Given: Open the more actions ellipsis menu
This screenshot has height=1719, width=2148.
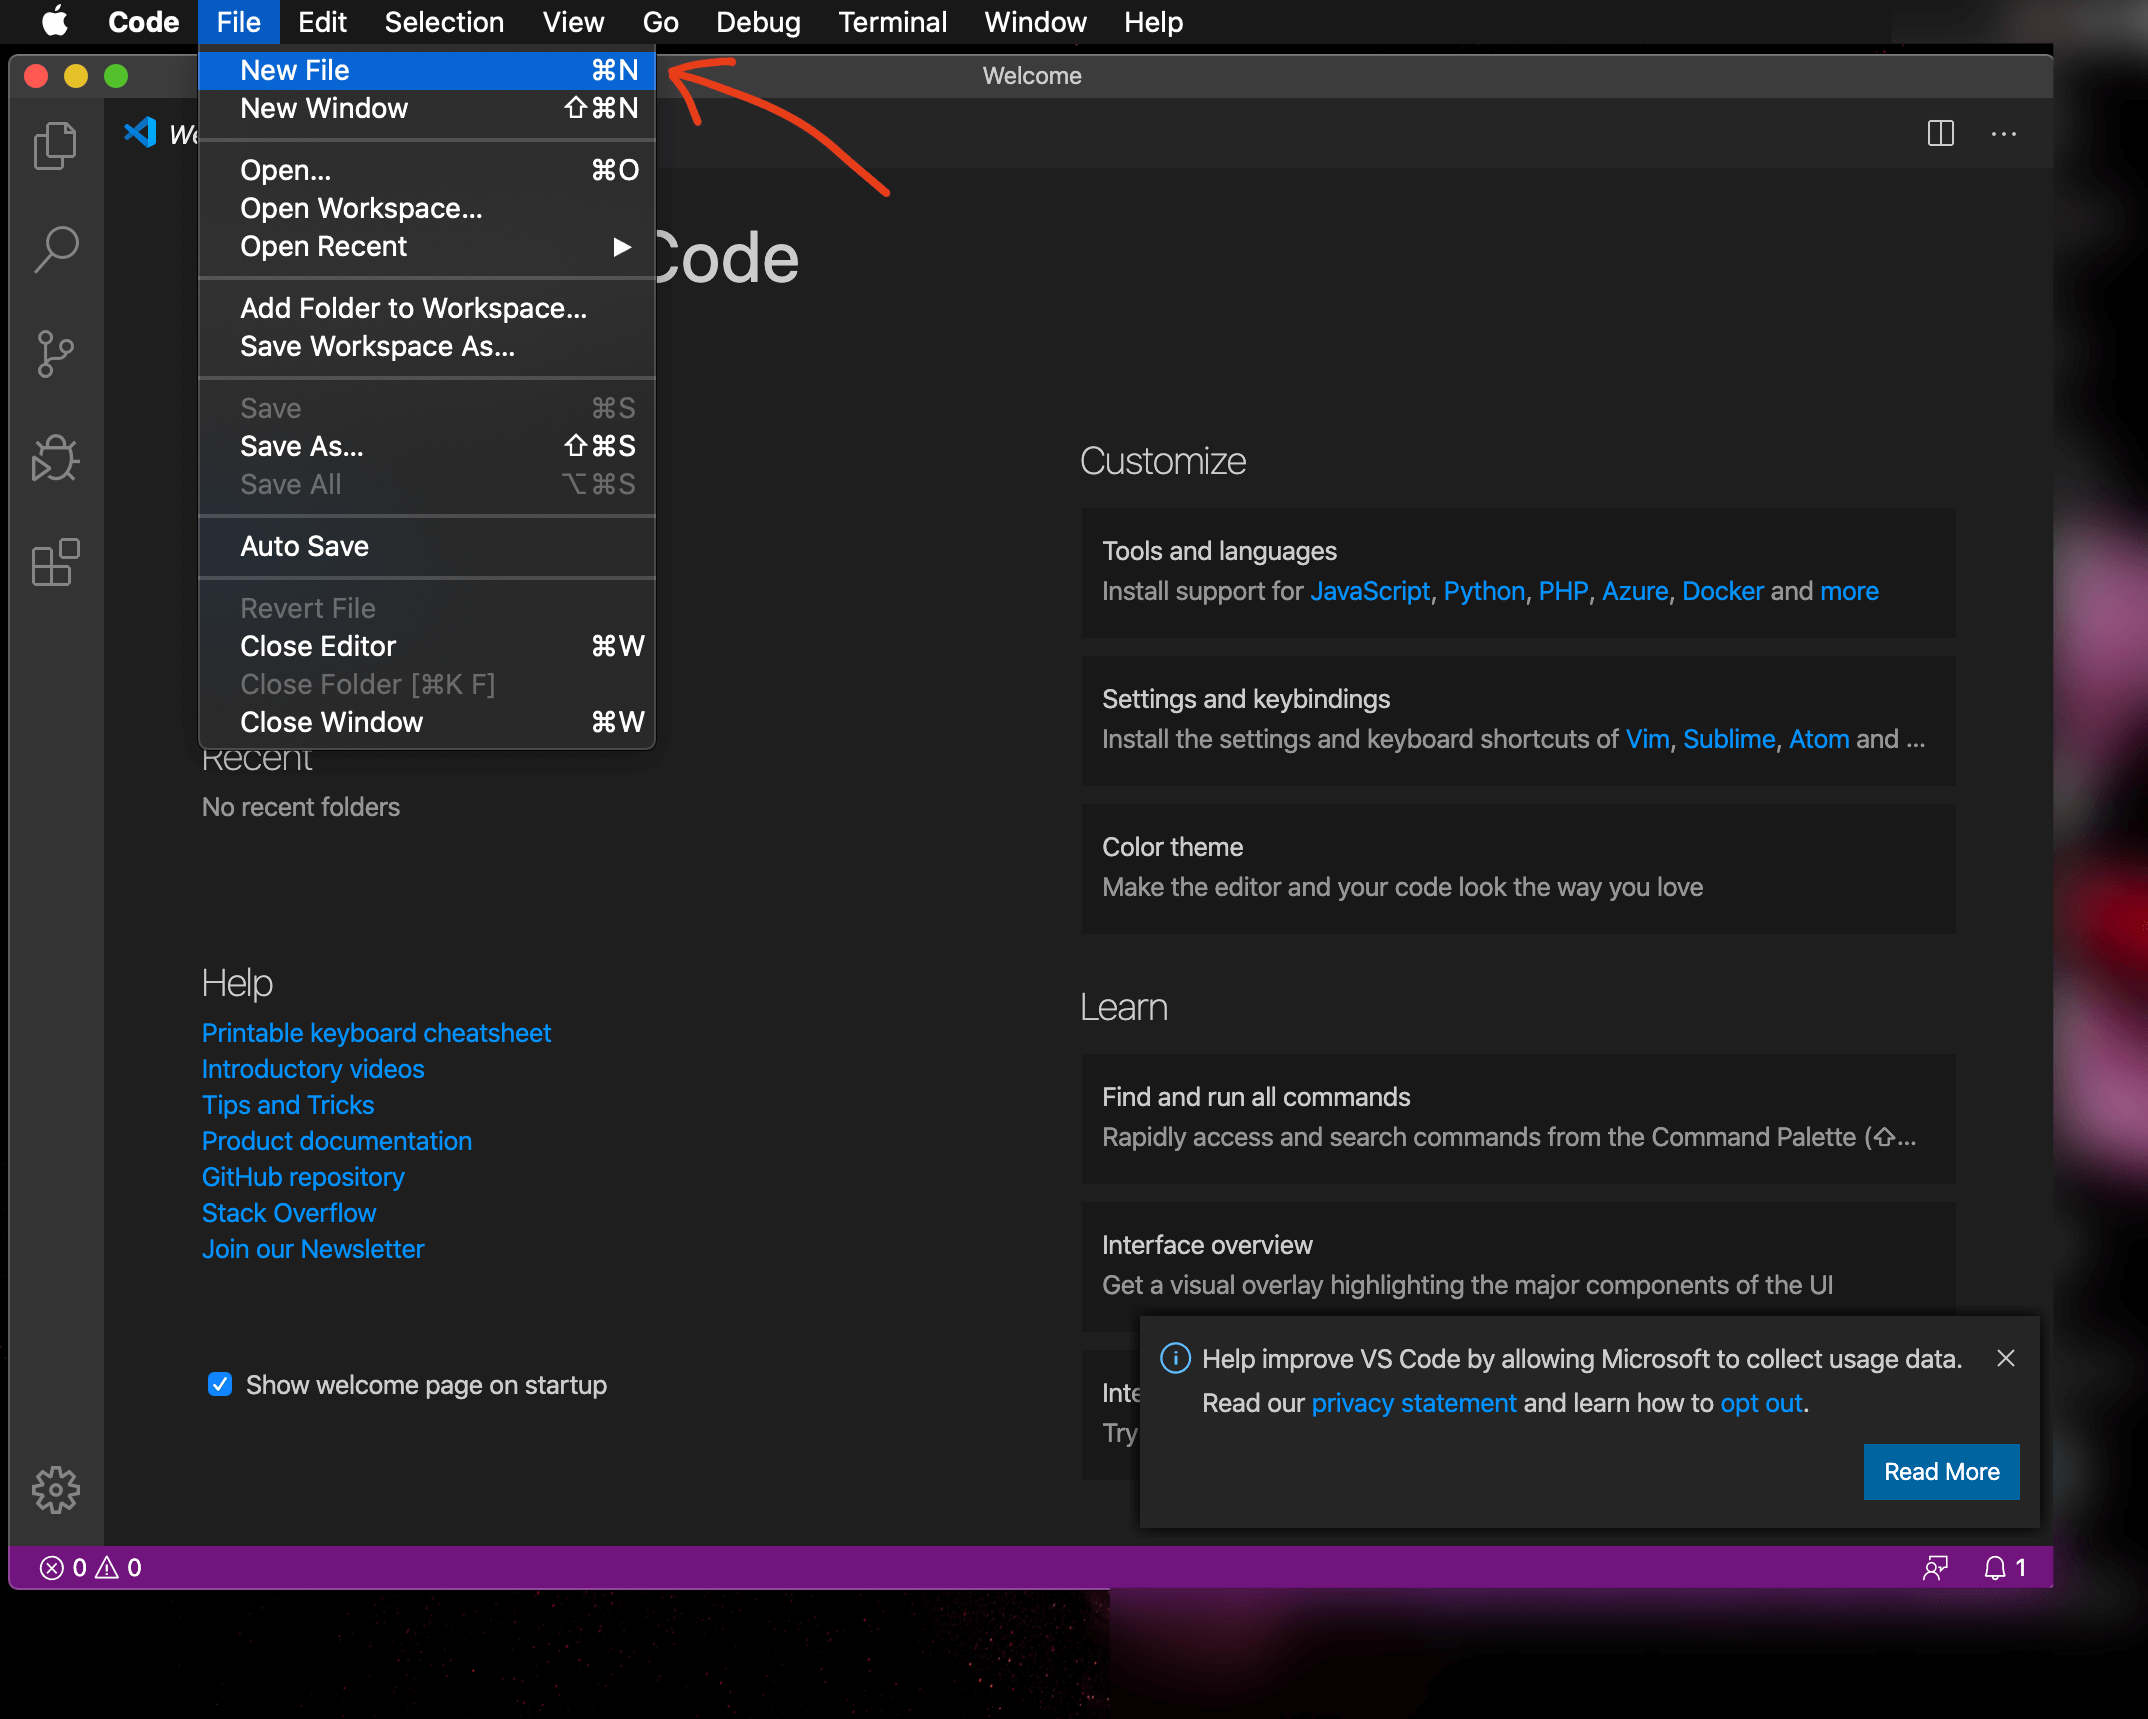Looking at the screenshot, I should 2003,133.
